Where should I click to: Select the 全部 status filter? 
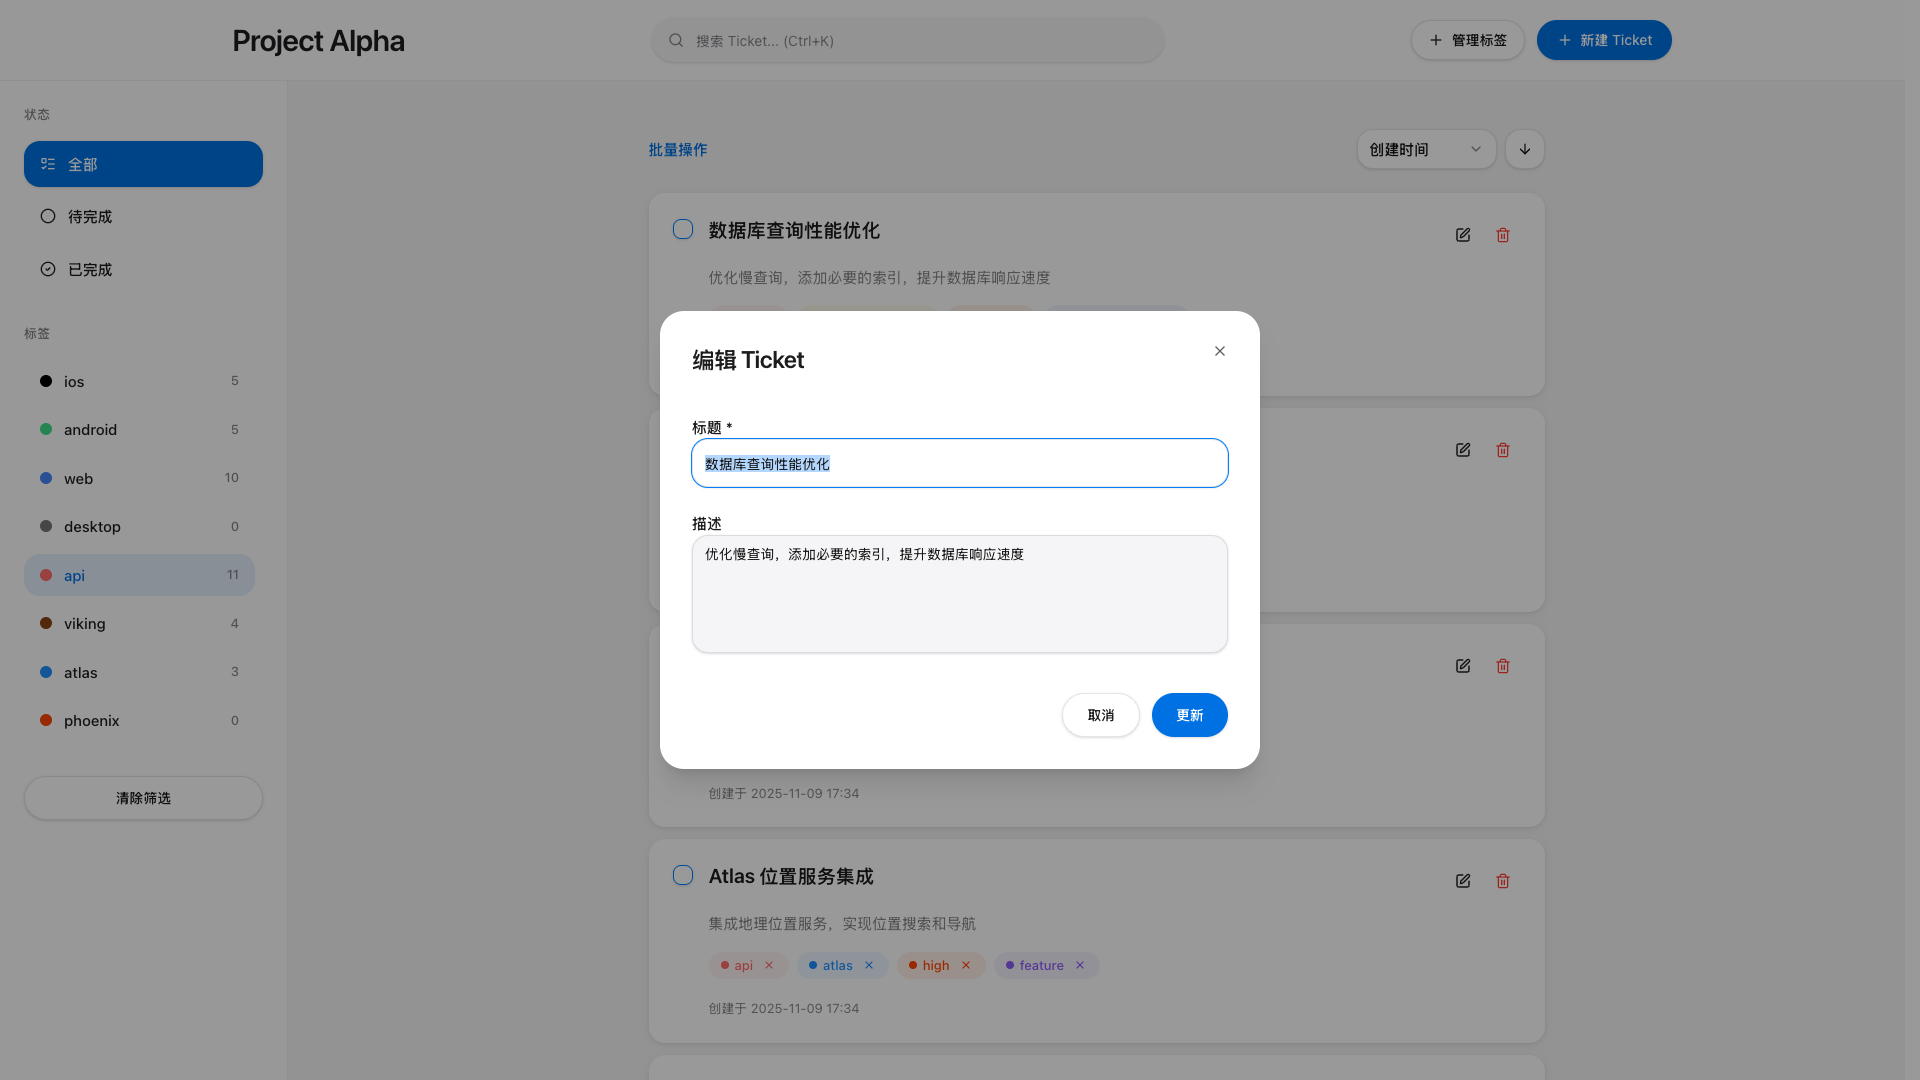pyautogui.click(x=143, y=164)
